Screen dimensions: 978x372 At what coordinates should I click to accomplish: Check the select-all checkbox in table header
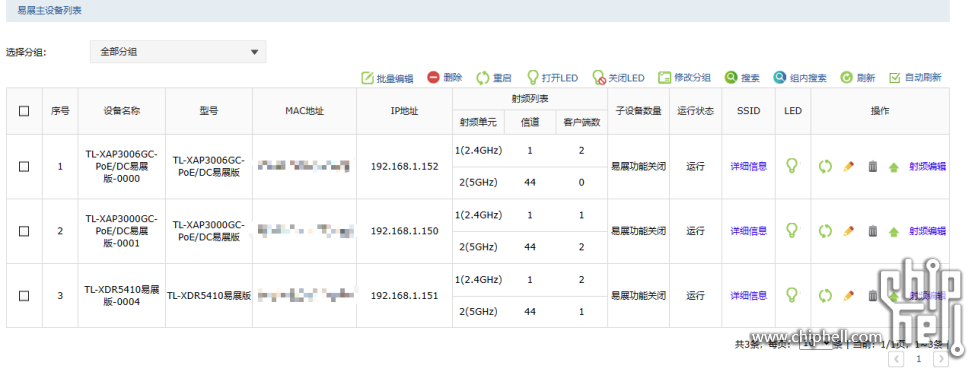[24, 111]
